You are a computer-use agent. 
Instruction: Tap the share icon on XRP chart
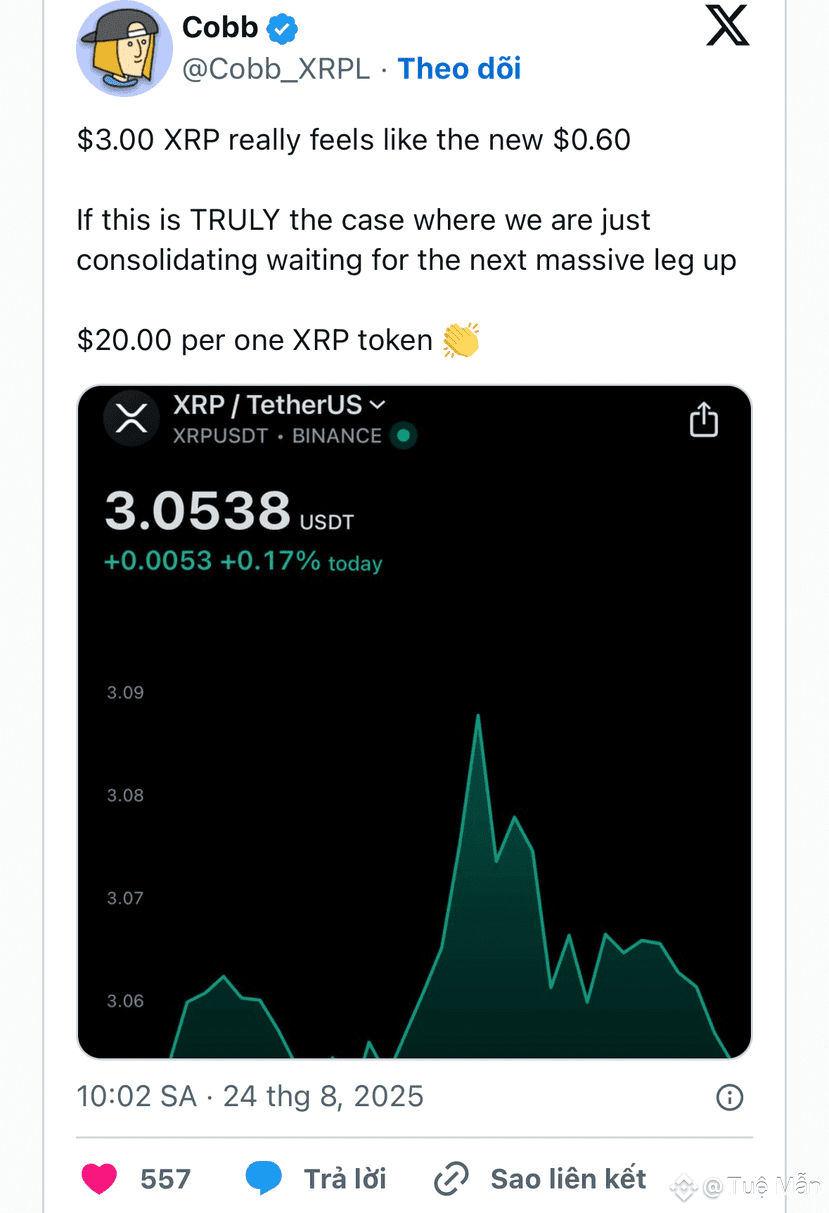pyautogui.click(x=704, y=420)
